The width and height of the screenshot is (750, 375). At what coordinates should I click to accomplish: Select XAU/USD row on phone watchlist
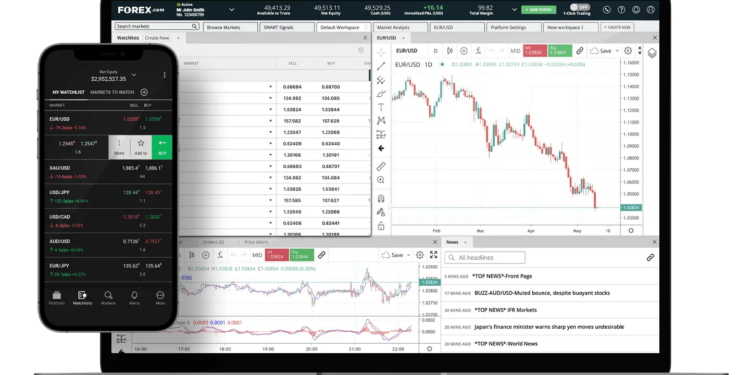pos(108,172)
